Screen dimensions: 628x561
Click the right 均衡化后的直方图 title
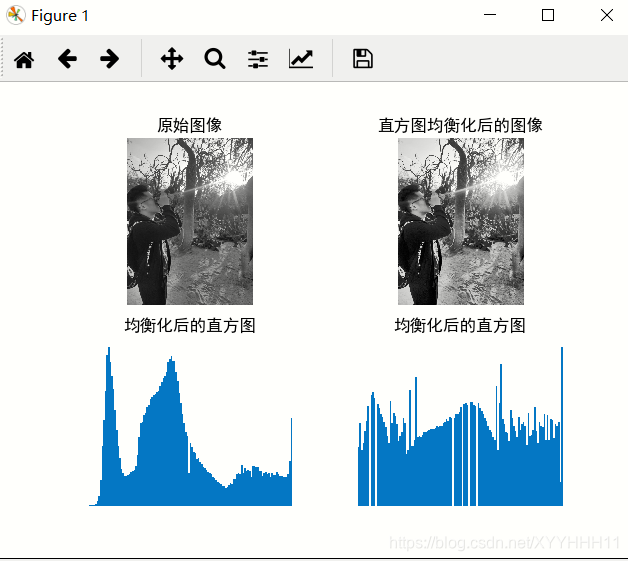(x=460, y=325)
